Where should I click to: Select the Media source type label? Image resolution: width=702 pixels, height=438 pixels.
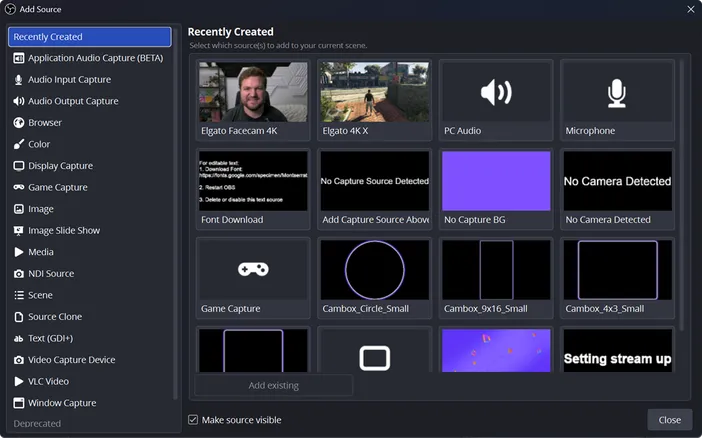pyautogui.click(x=41, y=252)
